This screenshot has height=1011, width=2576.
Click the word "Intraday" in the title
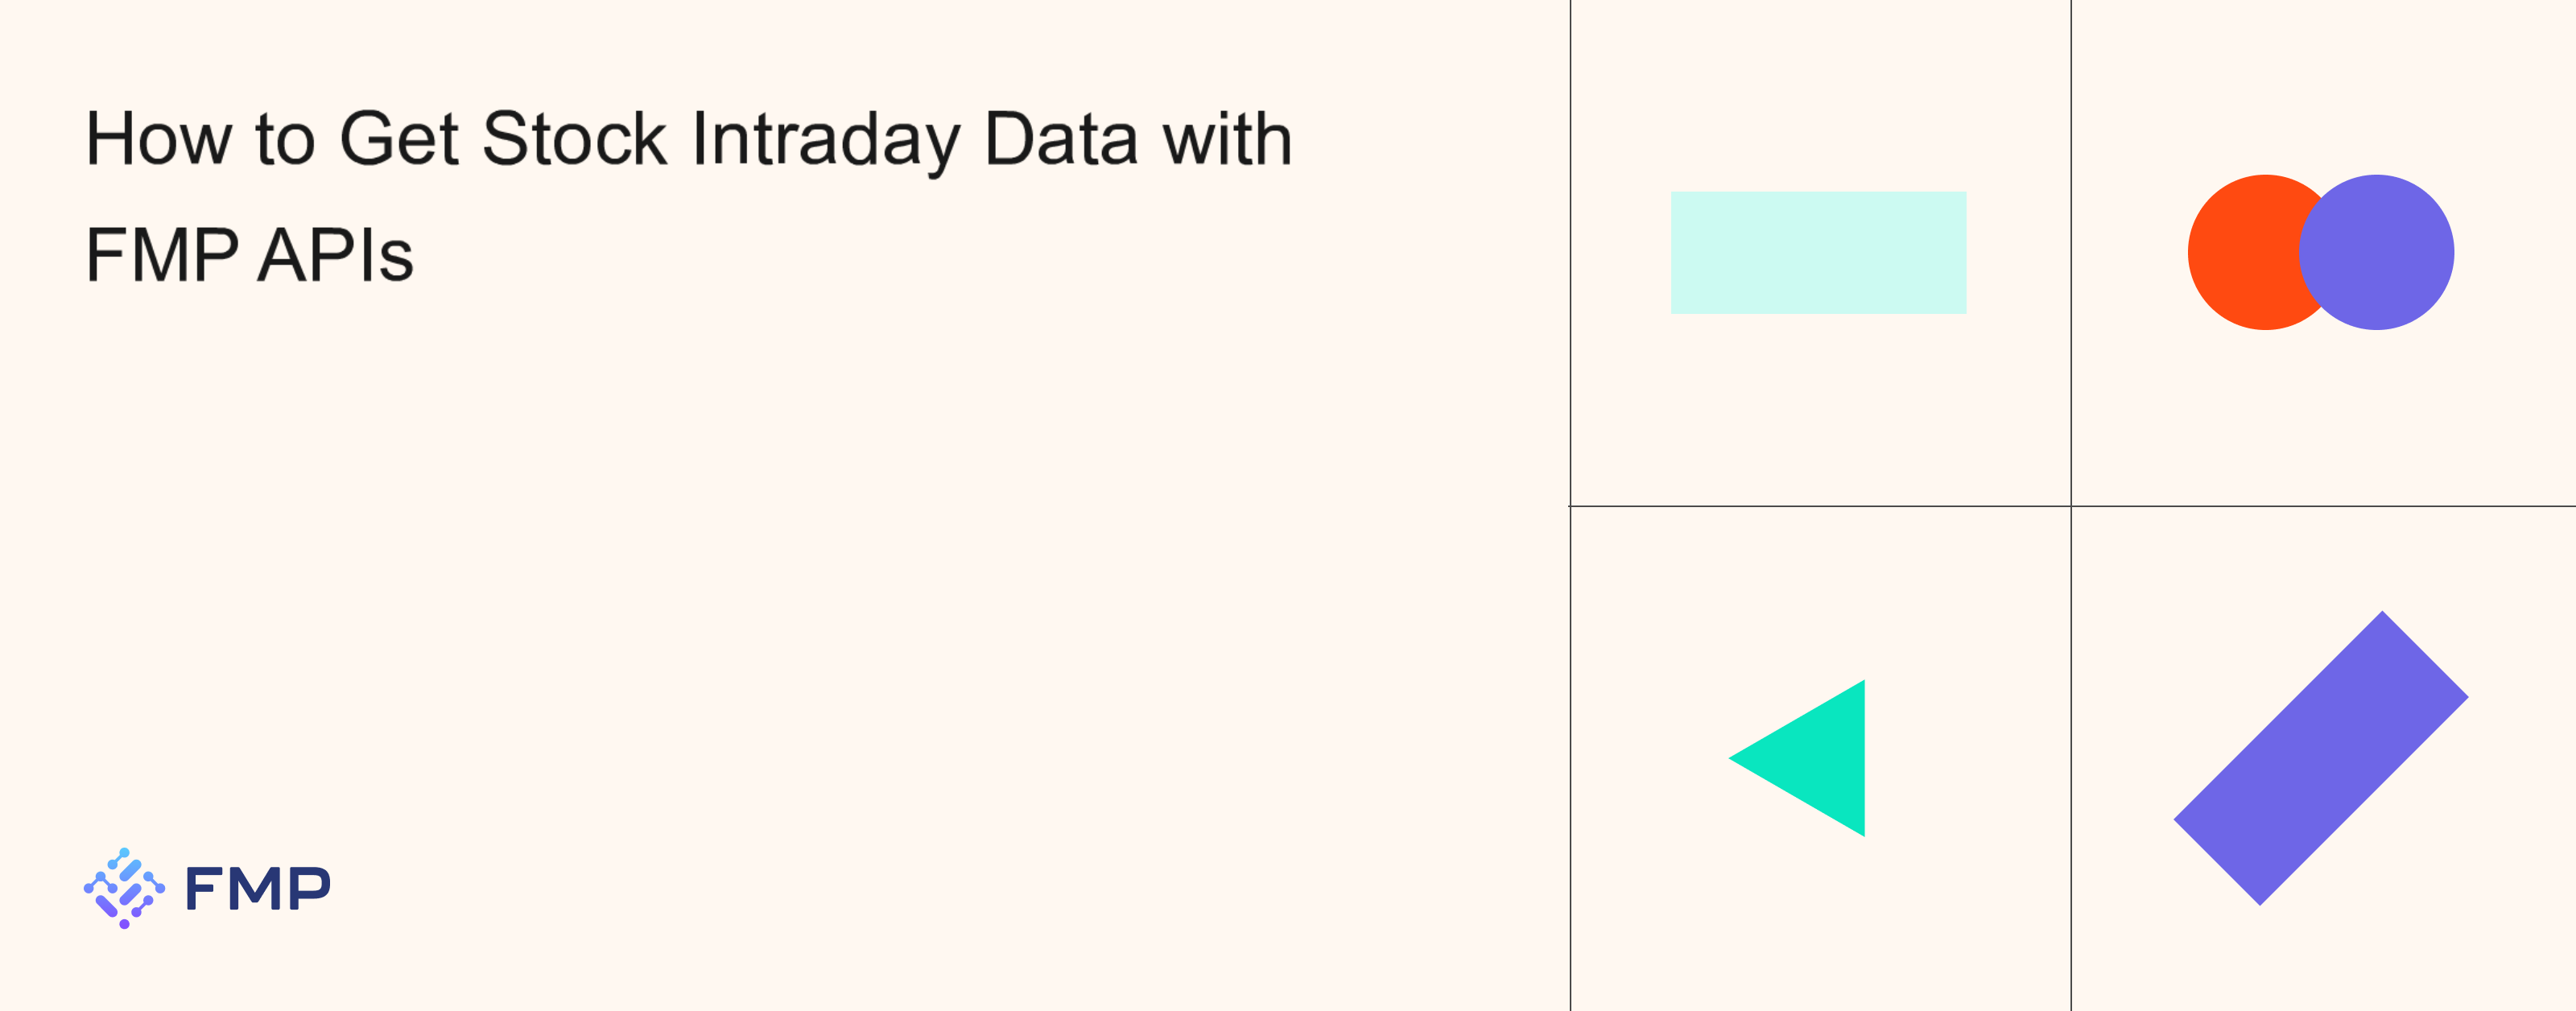coord(826,140)
